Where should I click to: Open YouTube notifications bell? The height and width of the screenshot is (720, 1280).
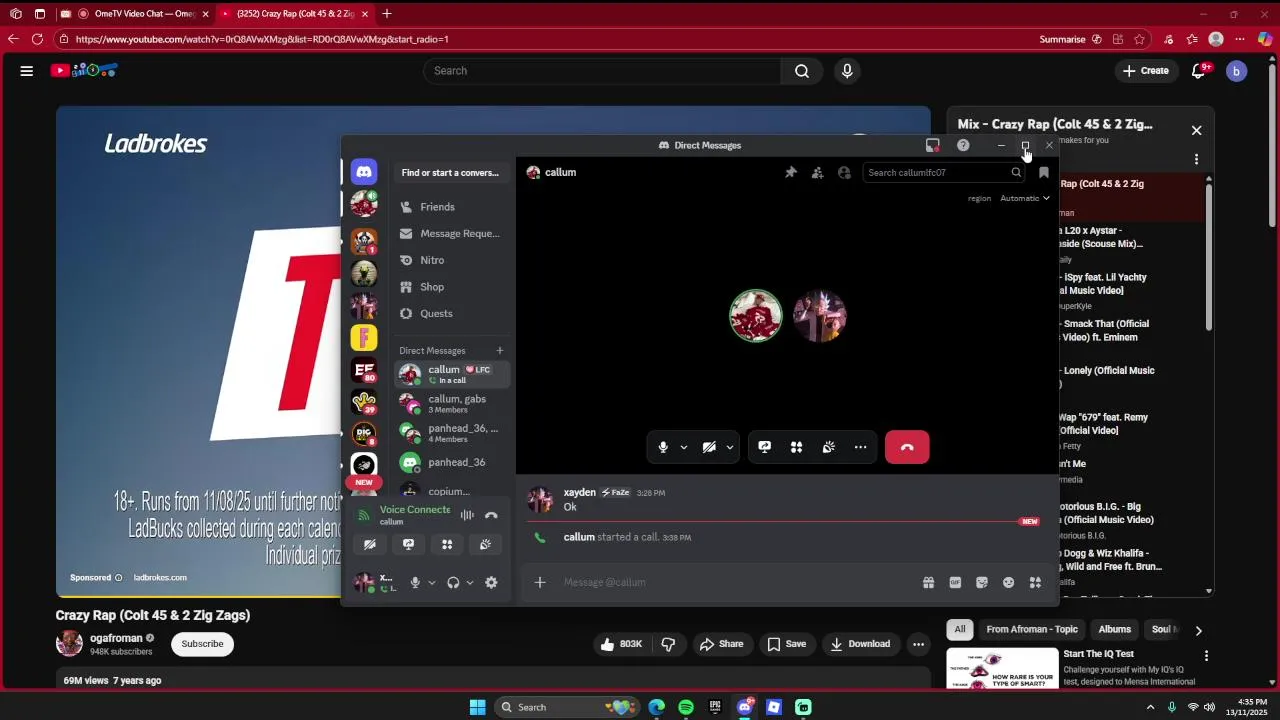pos(1198,71)
